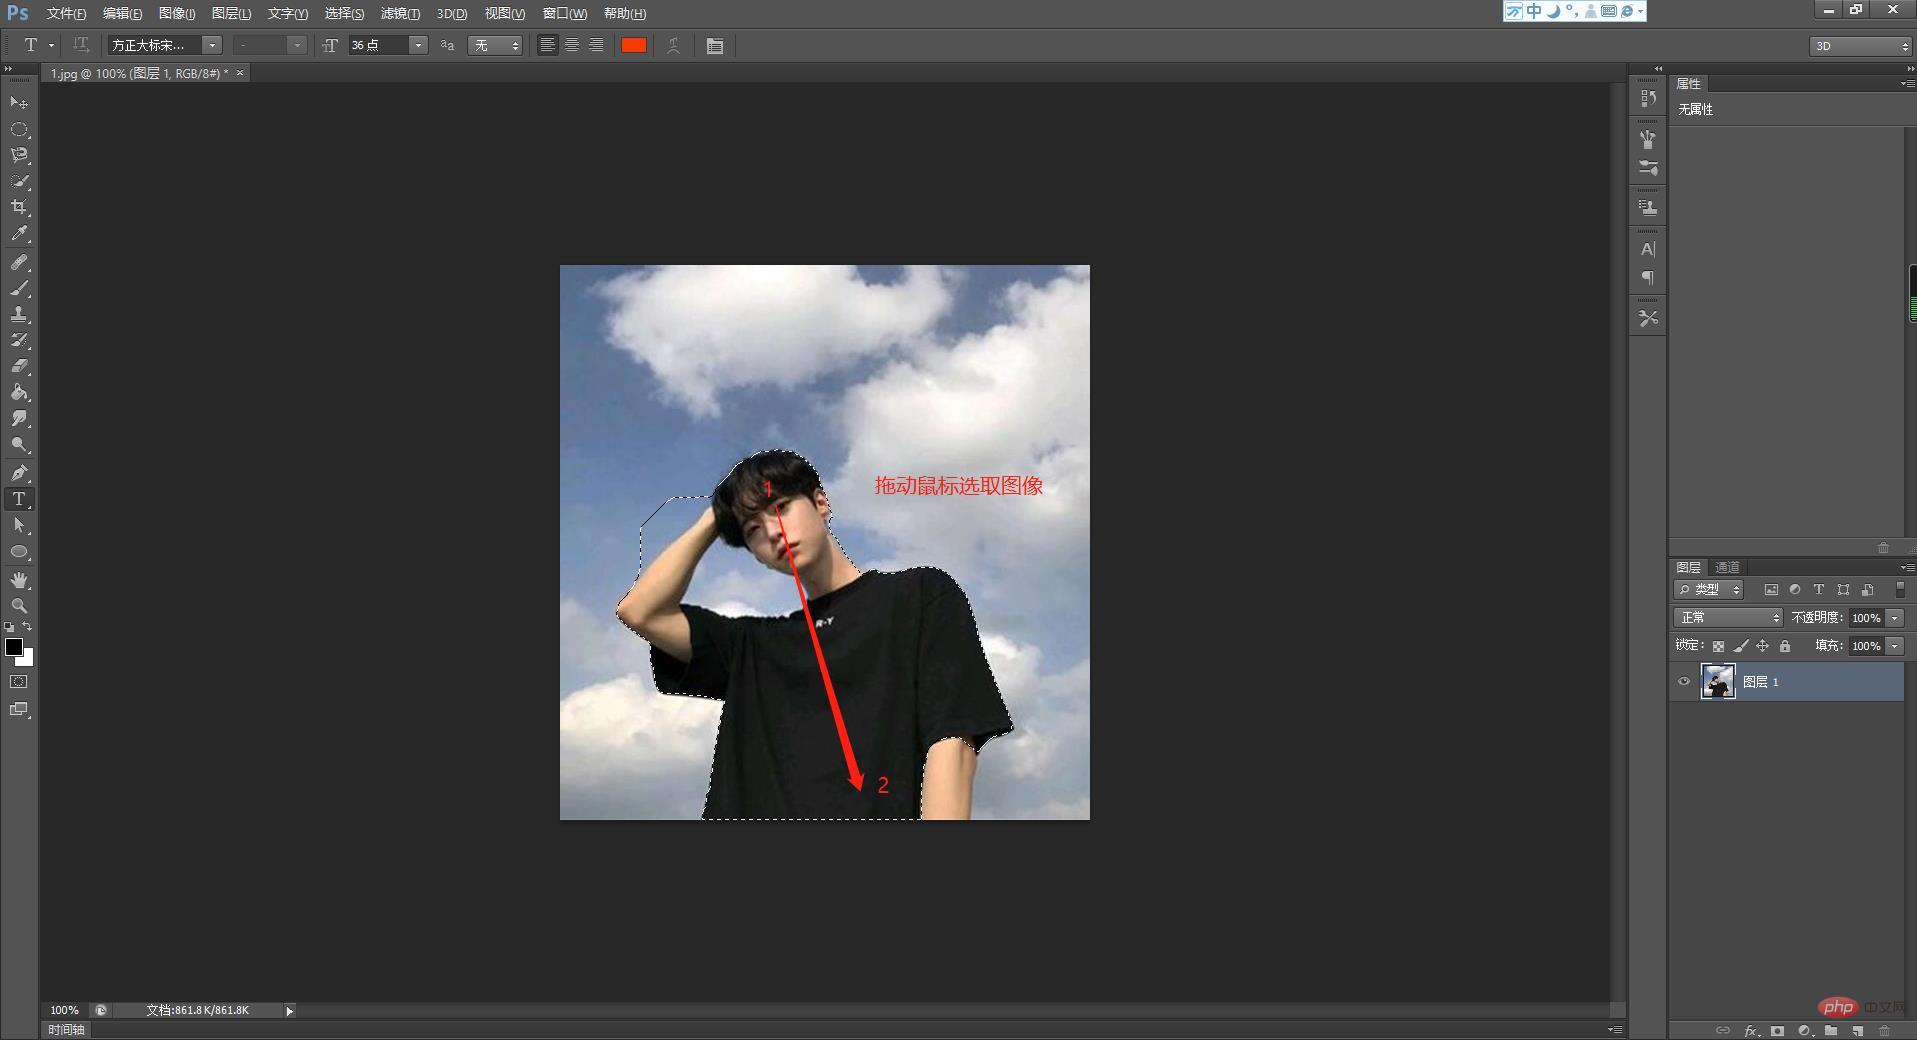Open layer filter kind dropdown 类型
1917x1040 pixels.
click(1709, 590)
